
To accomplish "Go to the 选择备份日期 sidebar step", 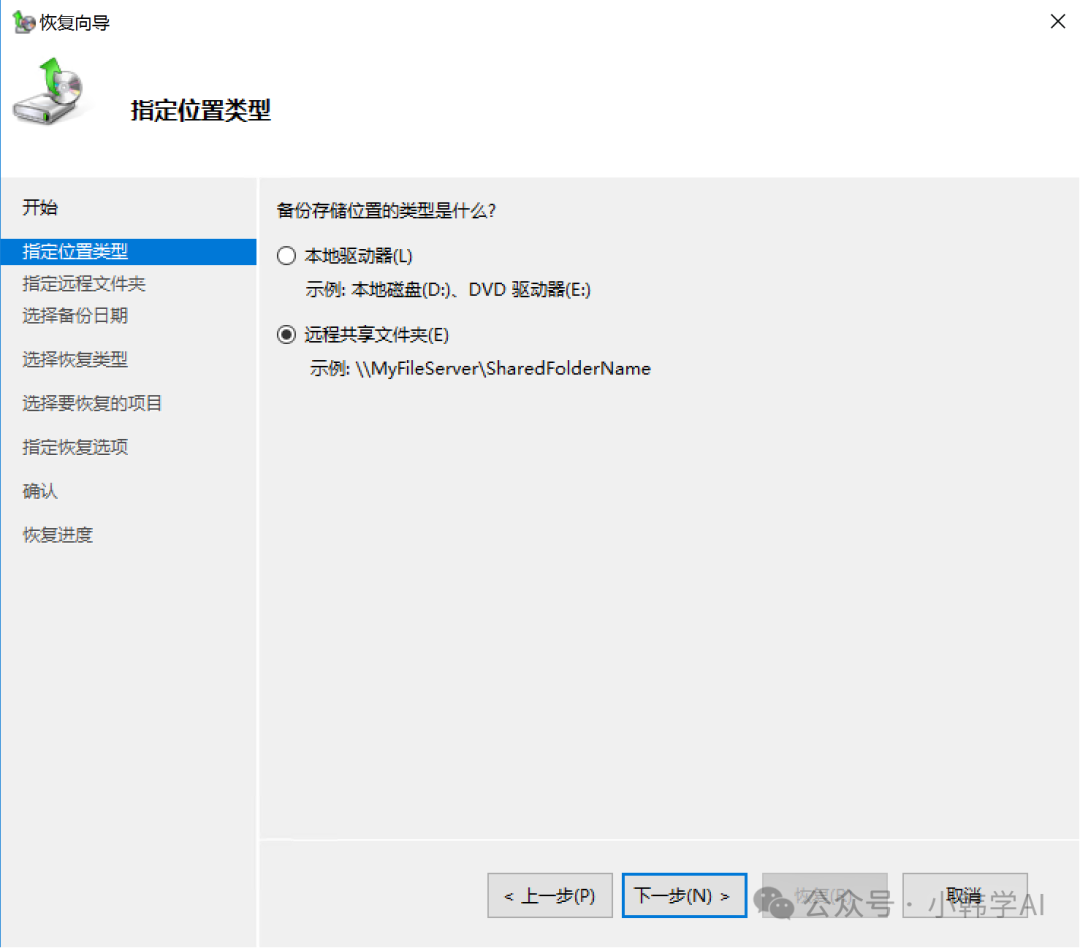I will [75, 316].
